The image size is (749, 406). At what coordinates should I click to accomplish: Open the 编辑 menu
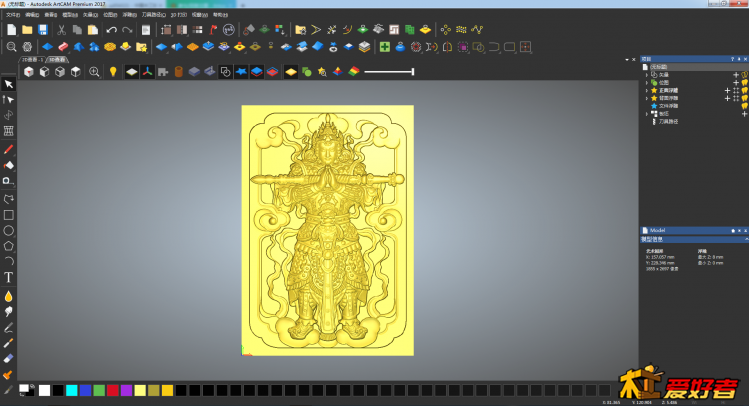click(x=32, y=15)
